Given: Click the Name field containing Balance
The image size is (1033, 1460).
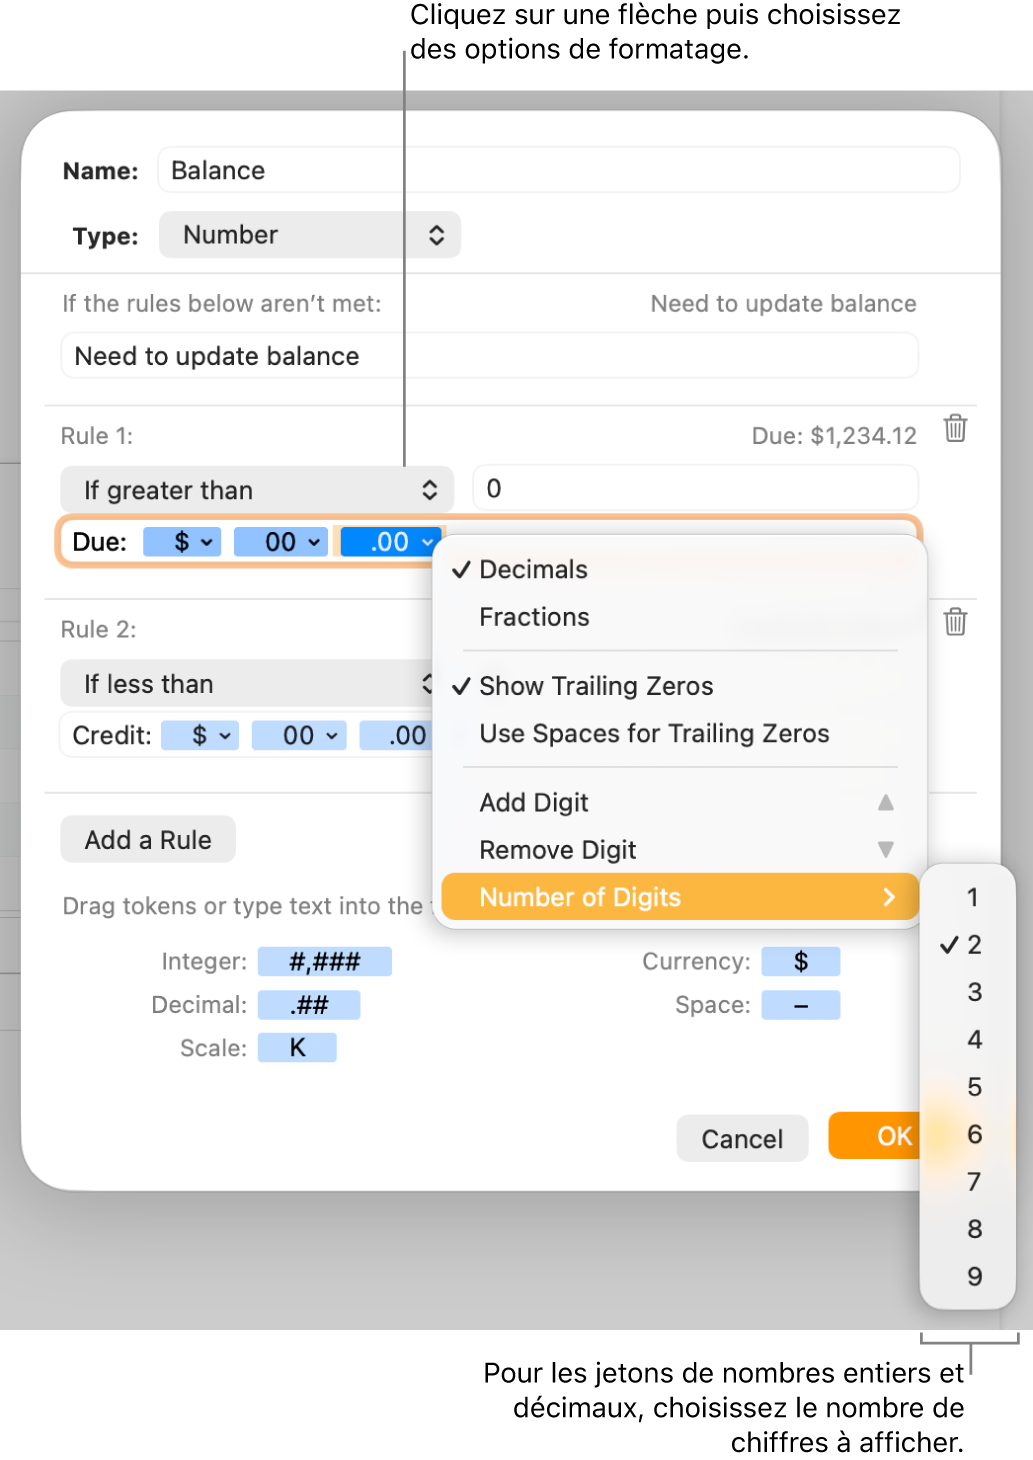Looking at the screenshot, I should 558,171.
